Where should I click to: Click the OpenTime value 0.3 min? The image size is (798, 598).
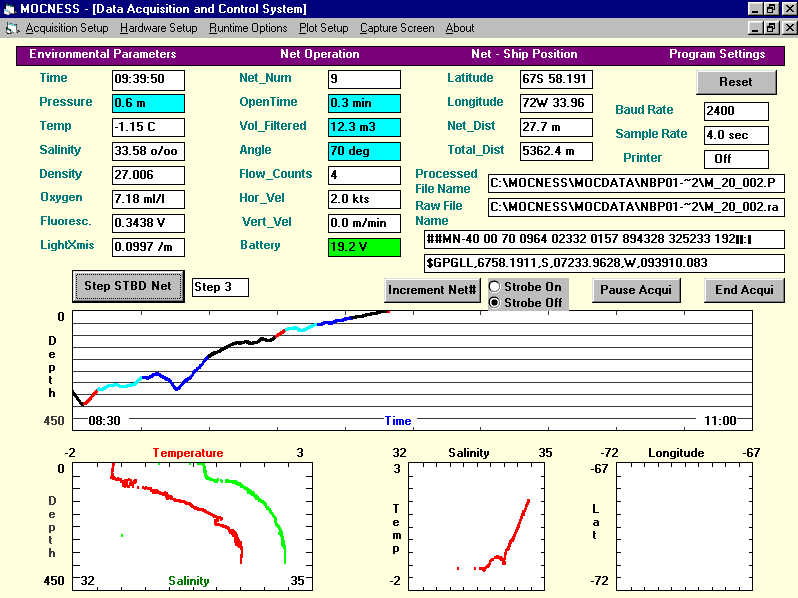point(364,103)
